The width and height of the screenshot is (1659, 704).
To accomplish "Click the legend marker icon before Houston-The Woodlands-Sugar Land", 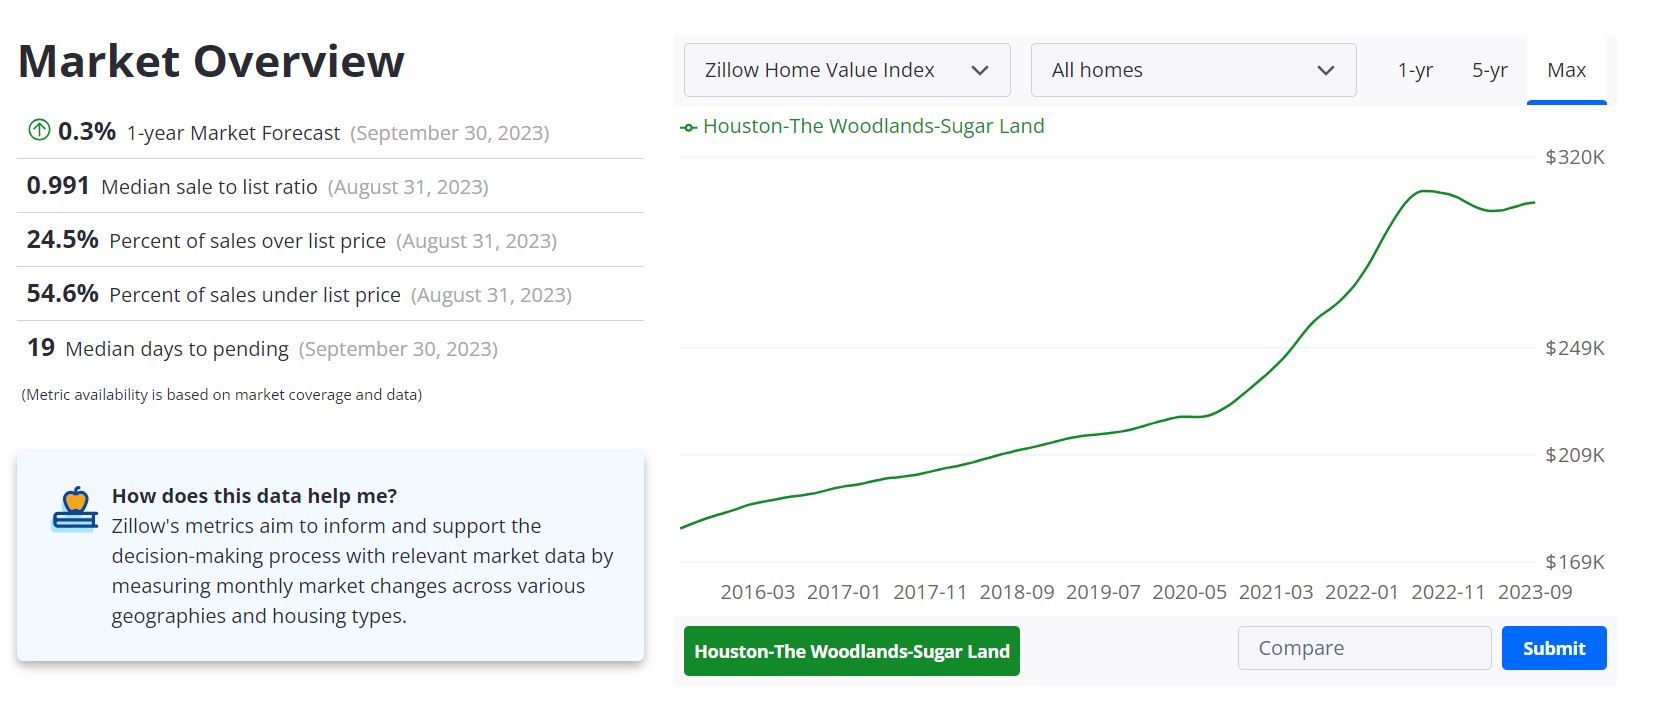I will [688, 127].
